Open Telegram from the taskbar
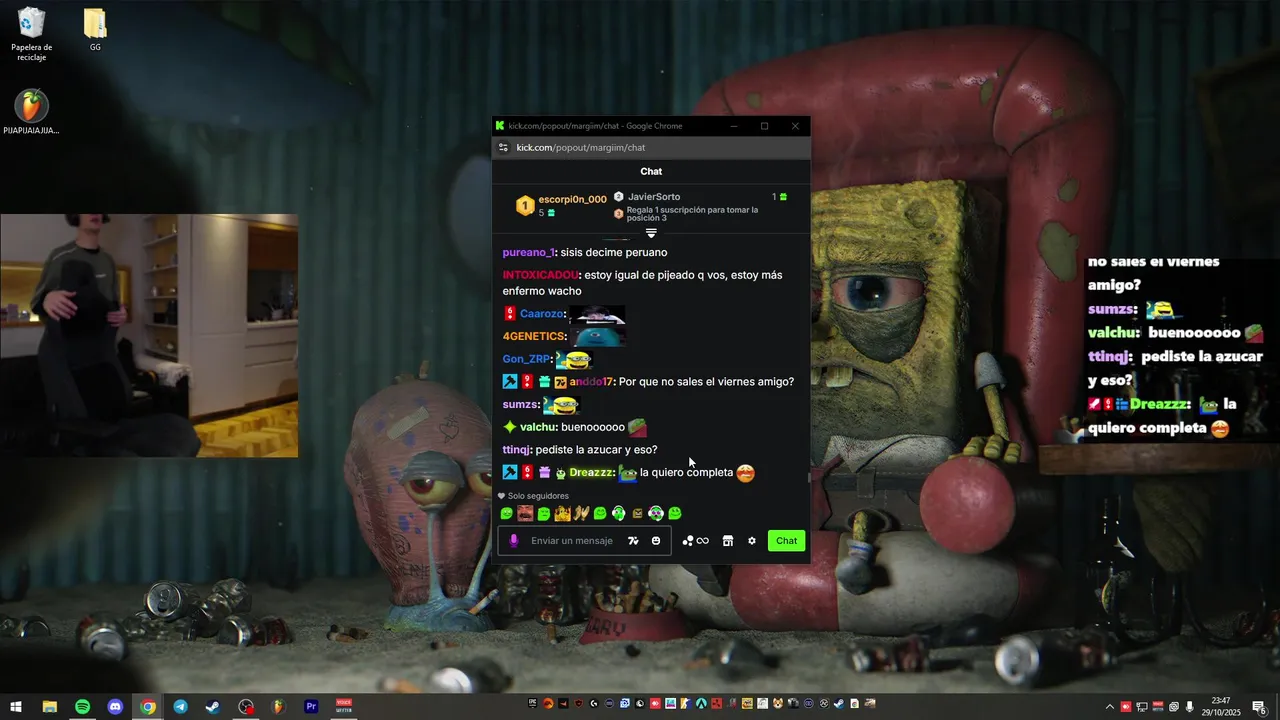 (x=180, y=707)
